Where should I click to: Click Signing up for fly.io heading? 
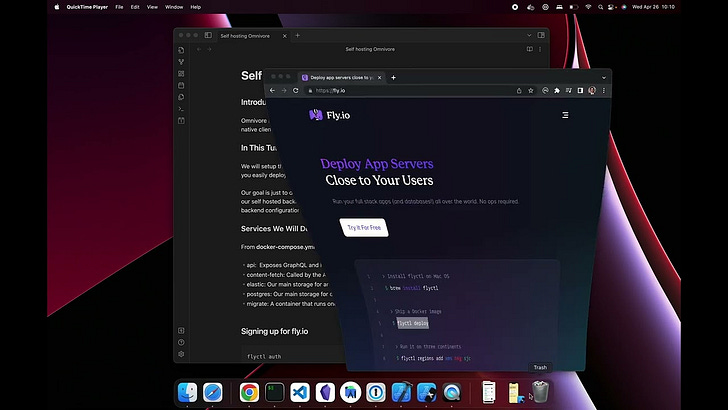tap(274, 331)
